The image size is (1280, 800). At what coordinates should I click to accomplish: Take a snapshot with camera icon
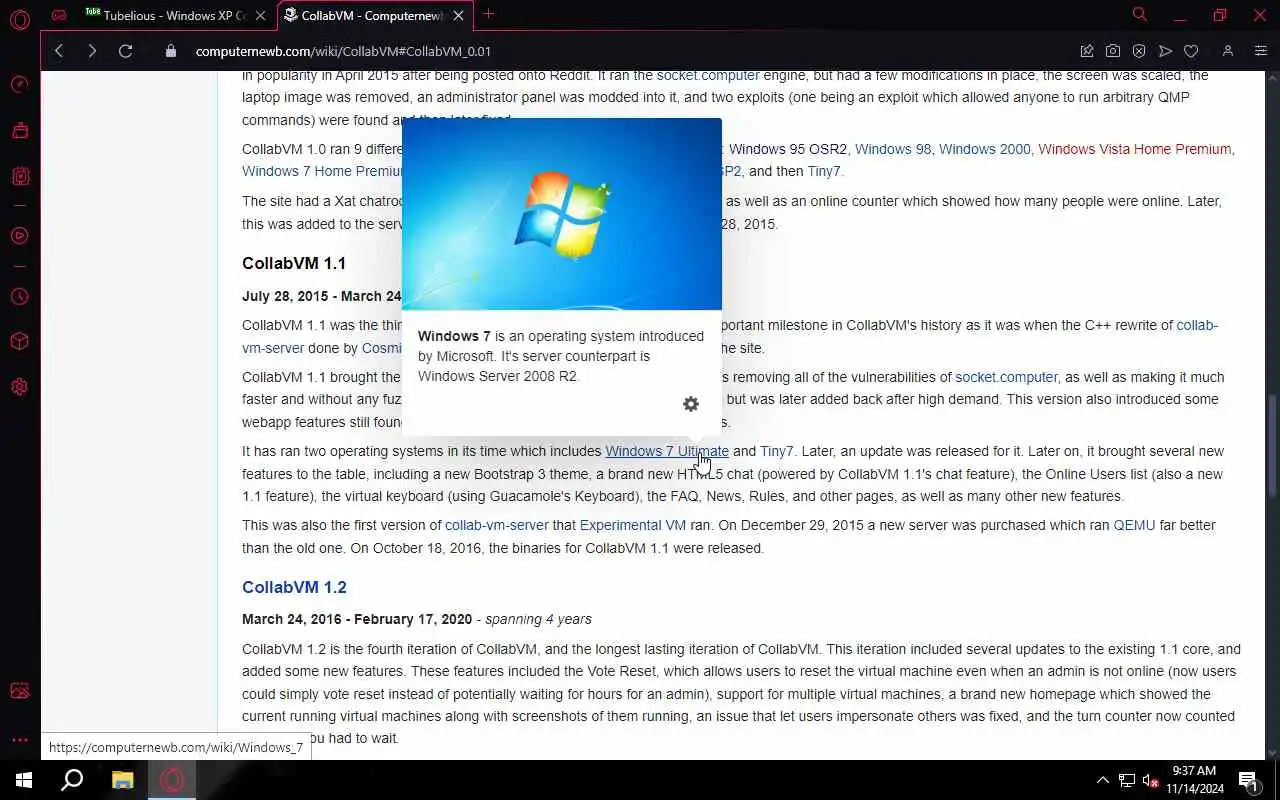(x=1113, y=51)
